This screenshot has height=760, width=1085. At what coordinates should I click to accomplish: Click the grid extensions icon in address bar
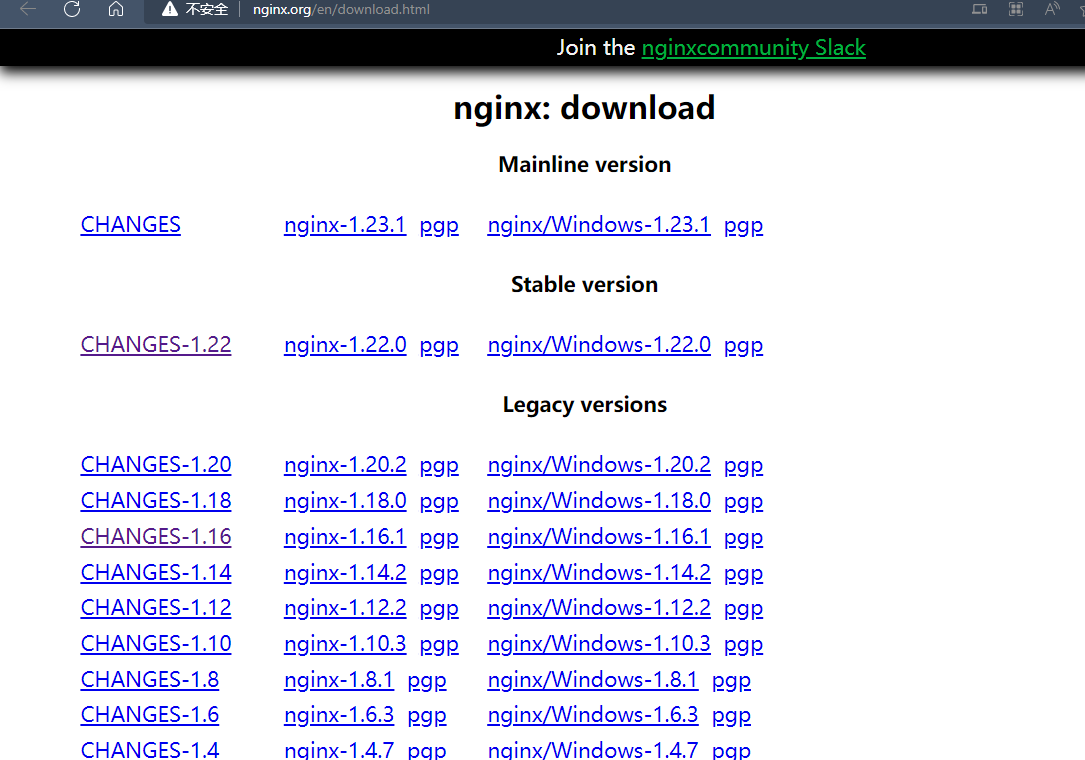tap(1016, 9)
